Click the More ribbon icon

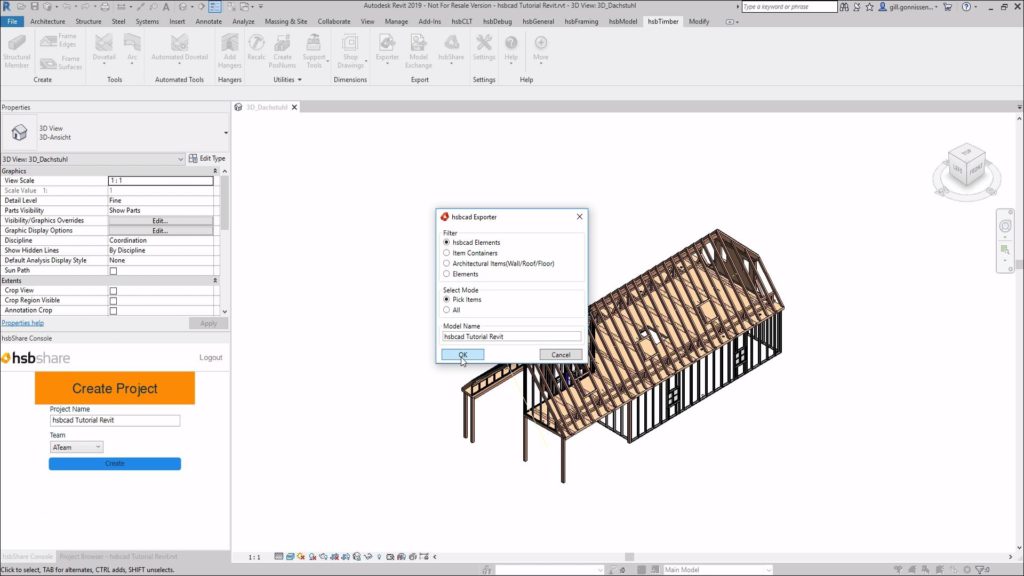pos(541,49)
